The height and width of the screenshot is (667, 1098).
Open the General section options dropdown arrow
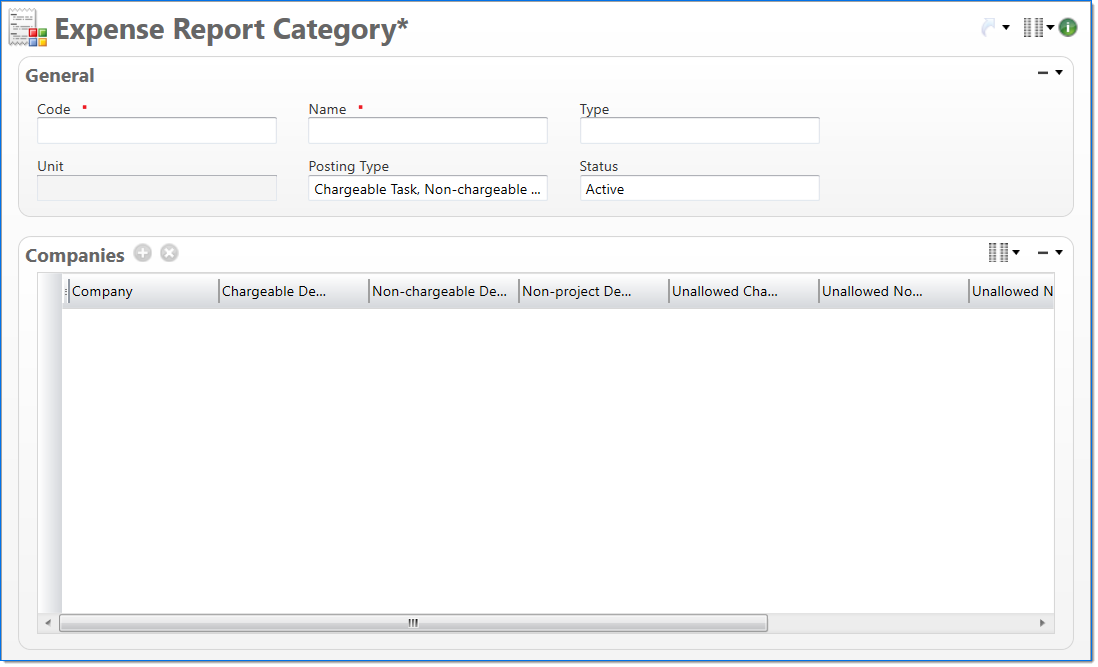point(1059,73)
